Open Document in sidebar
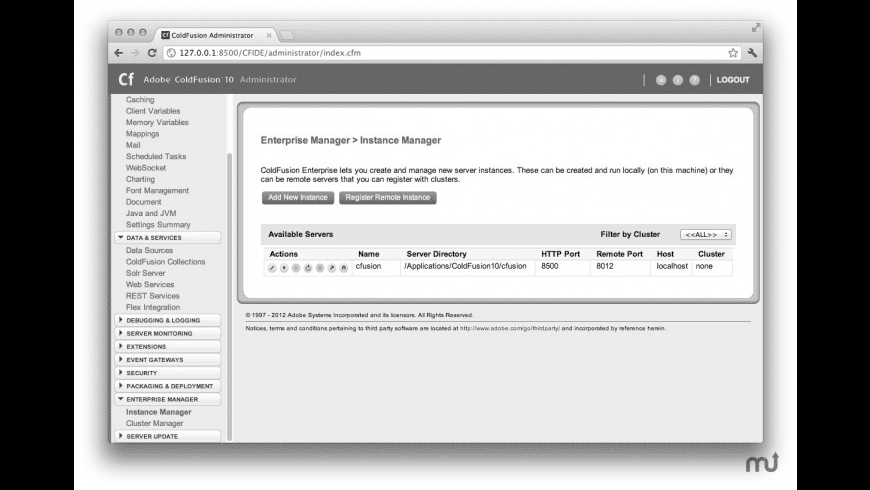 [x=144, y=202]
